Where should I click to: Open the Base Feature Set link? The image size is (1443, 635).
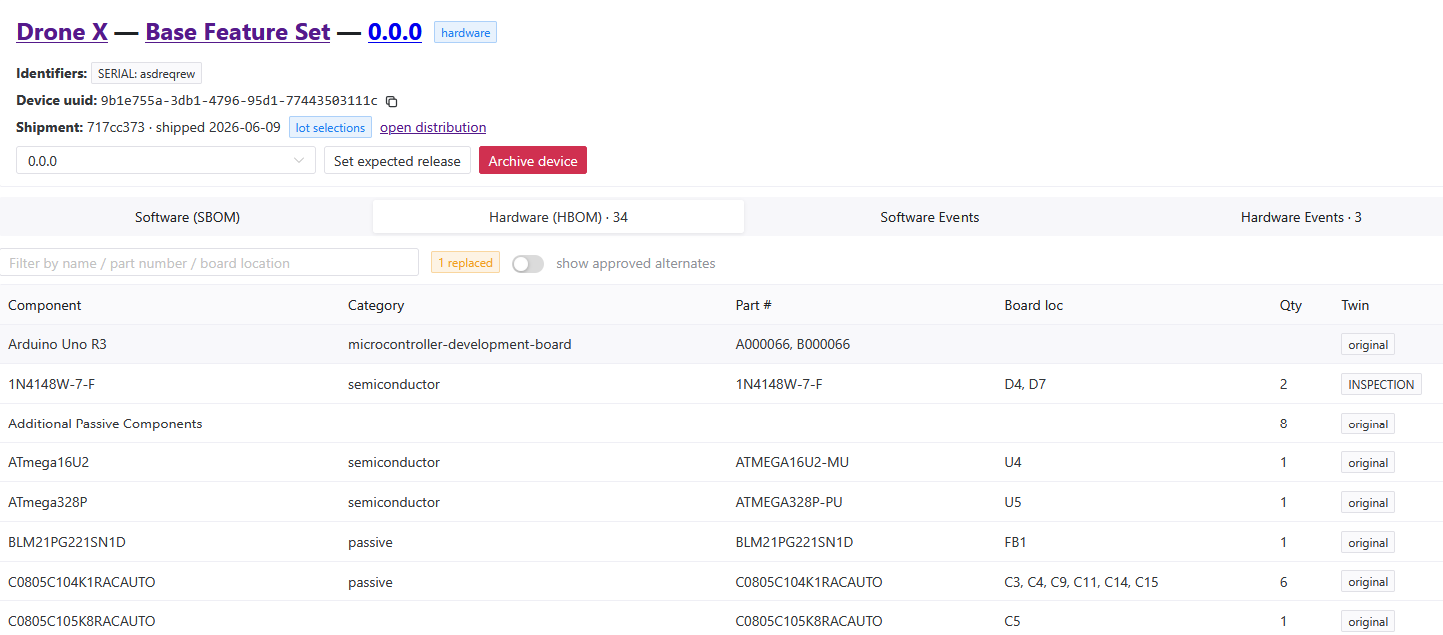(238, 32)
